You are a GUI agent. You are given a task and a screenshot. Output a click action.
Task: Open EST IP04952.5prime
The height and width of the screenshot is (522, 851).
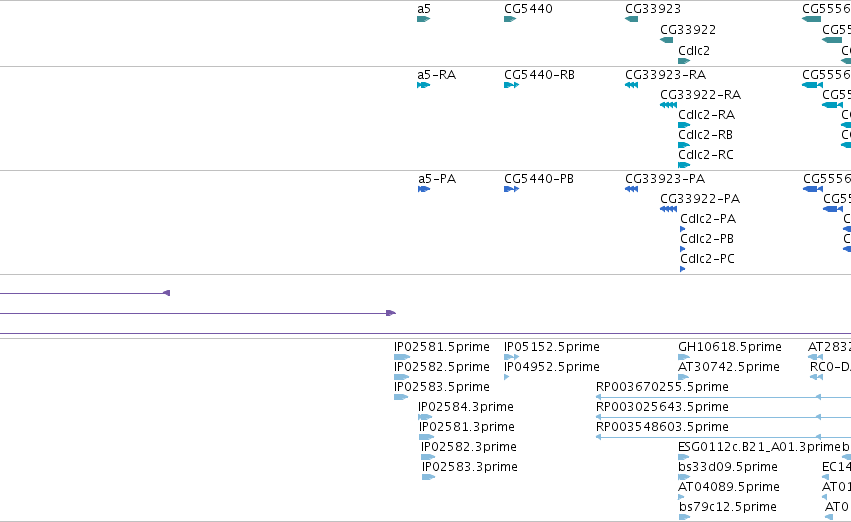pyautogui.click(x=506, y=377)
